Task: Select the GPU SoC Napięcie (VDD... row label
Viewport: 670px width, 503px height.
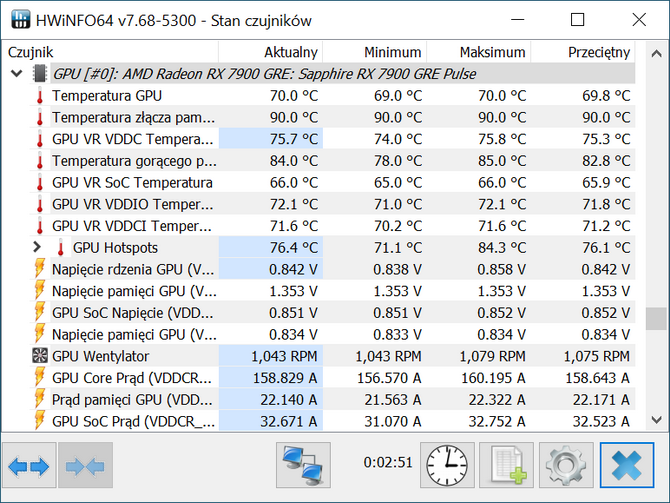Action: pos(132,313)
